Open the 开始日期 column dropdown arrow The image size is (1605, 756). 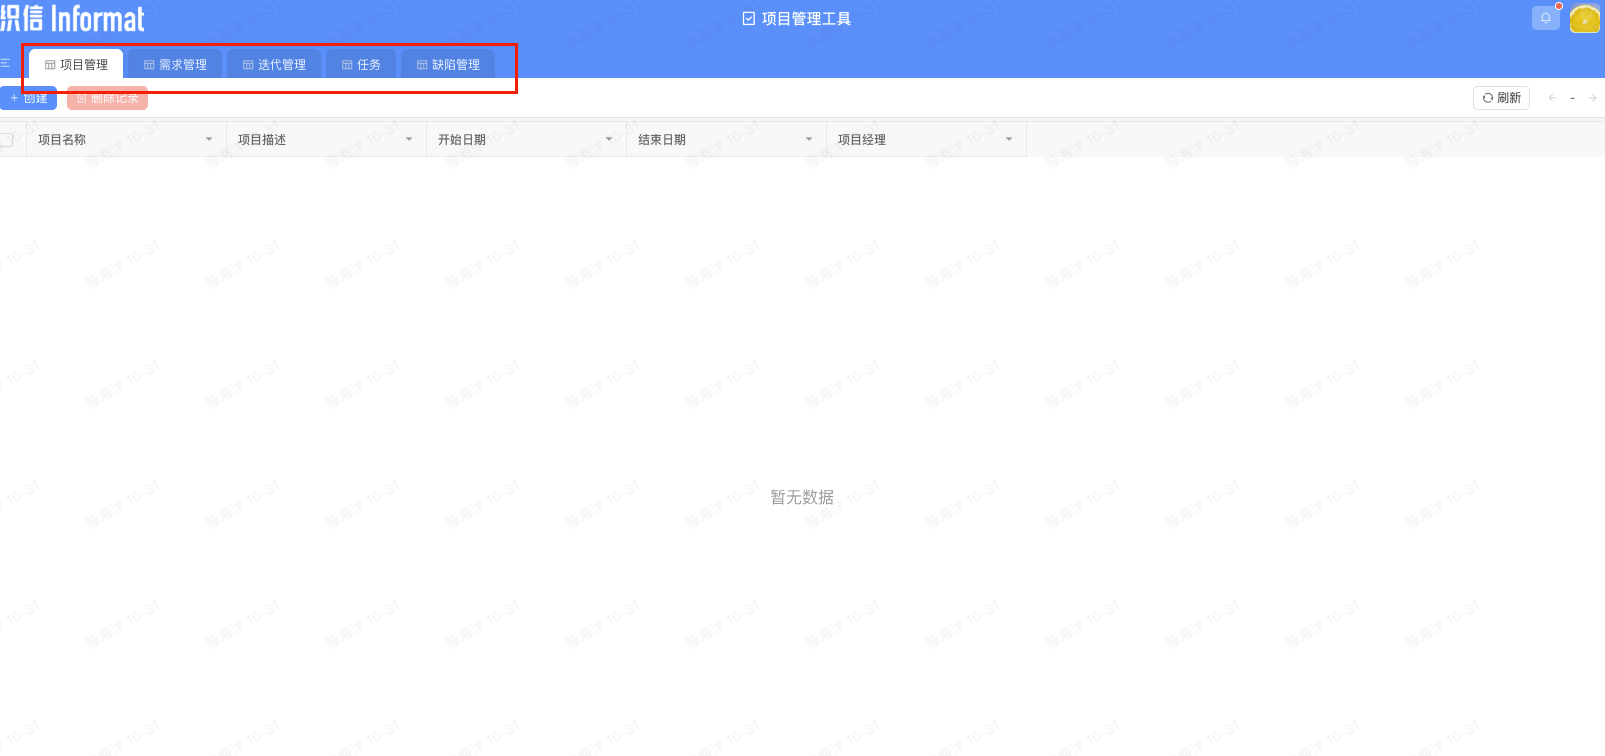click(x=609, y=139)
